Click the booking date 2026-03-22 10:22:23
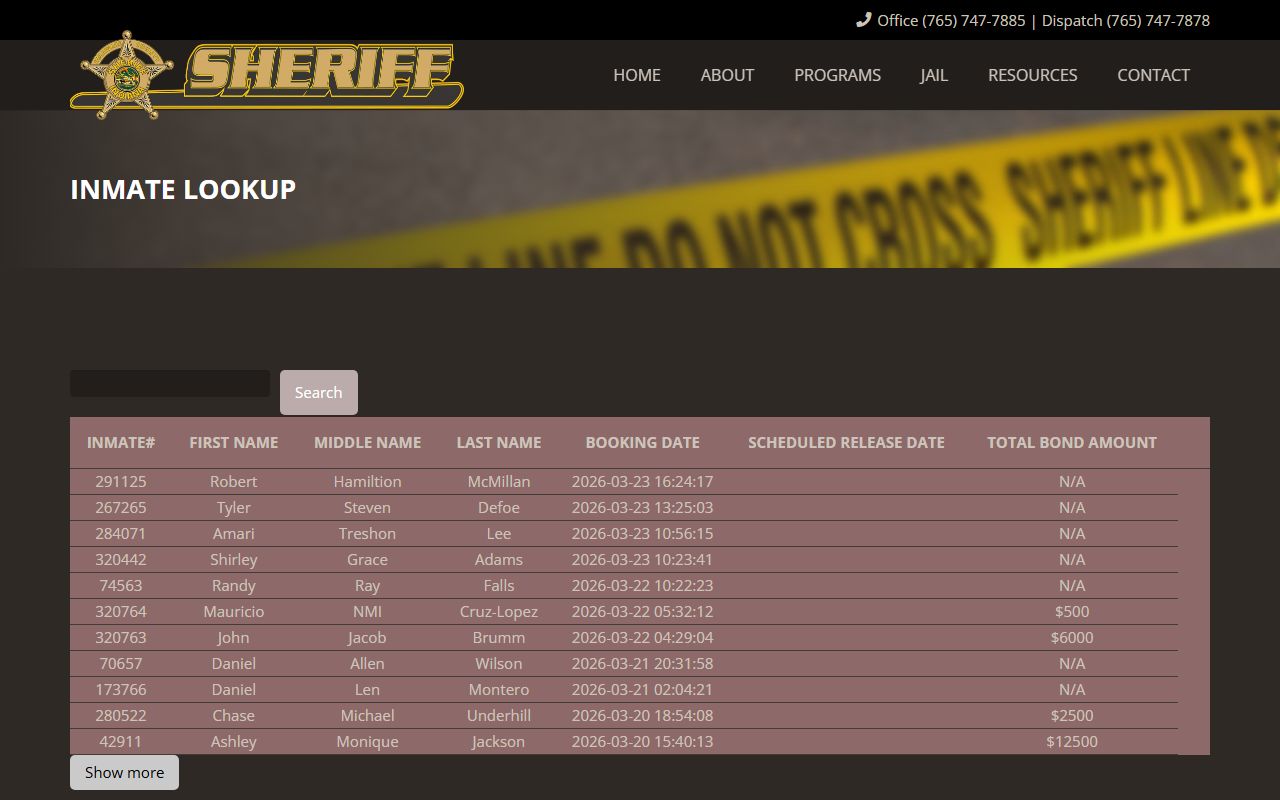The image size is (1280, 800). (643, 585)
